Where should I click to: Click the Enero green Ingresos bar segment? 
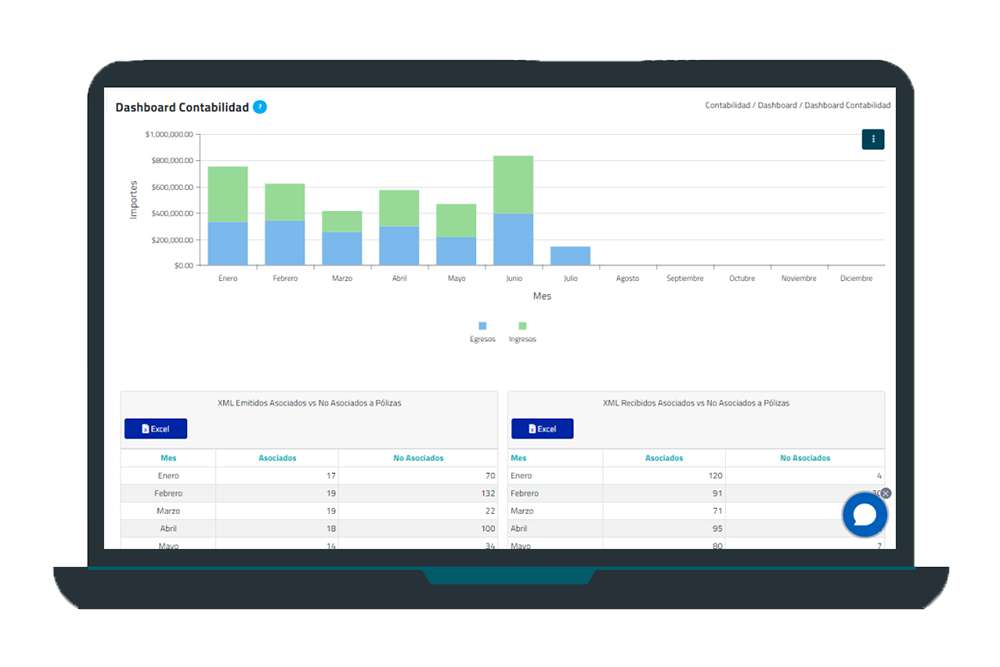pos(228,194)
